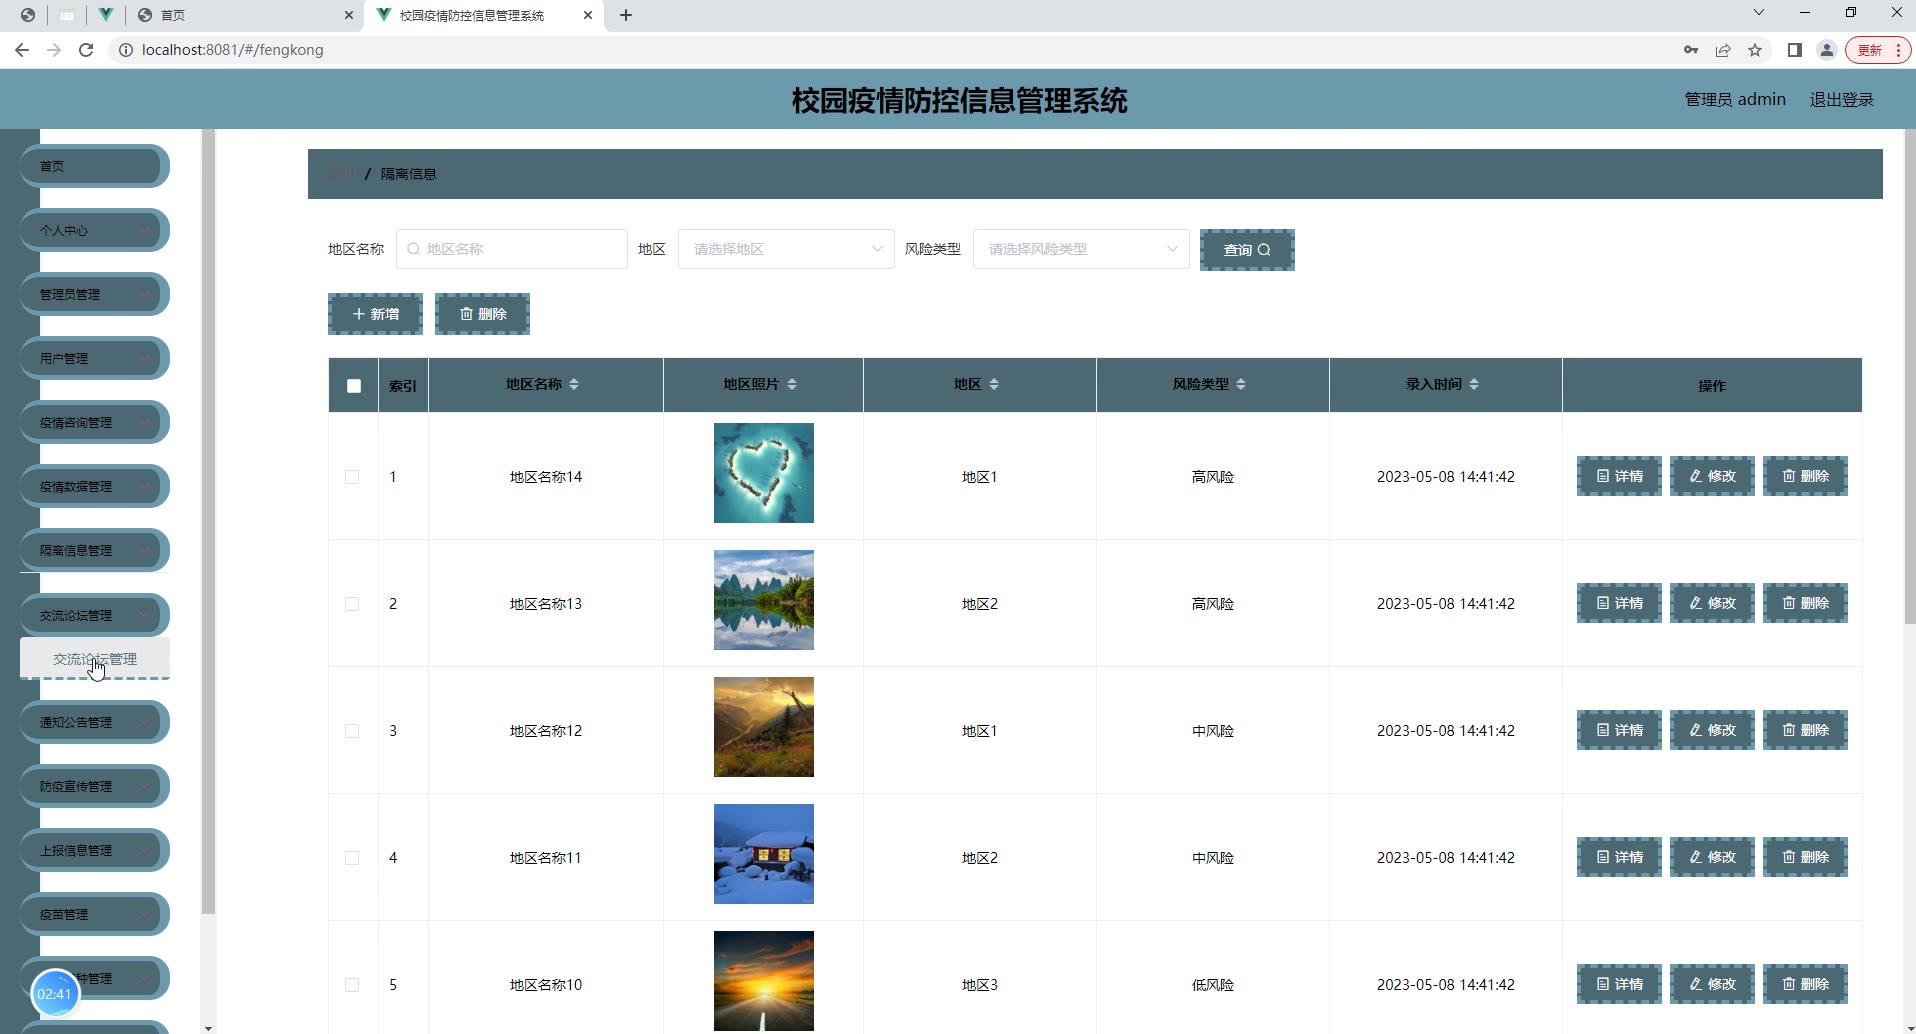Open 详情 for 地区名称13
This screenshot has height=1034, width=1916.
click(x=1619, y=603)
